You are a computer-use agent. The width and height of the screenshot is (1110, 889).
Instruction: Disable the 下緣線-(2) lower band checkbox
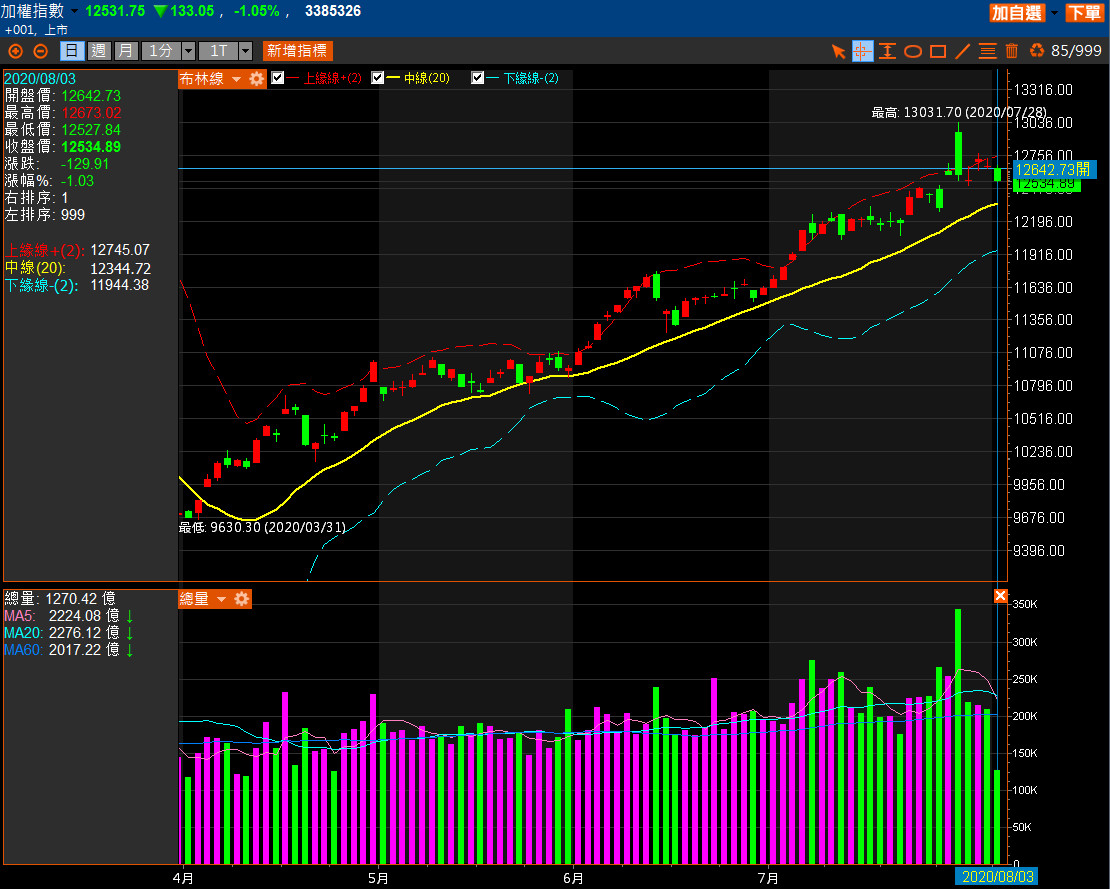coord(478,78)
